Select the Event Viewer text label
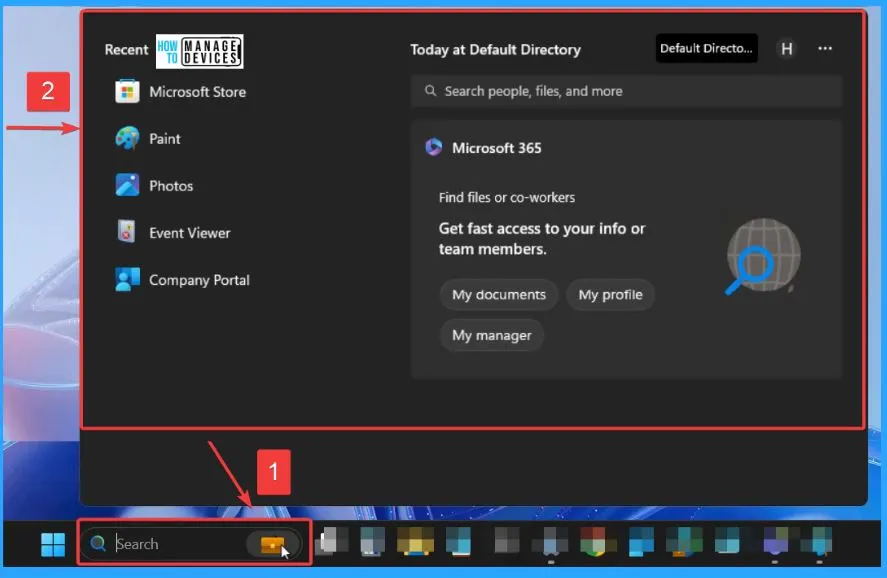Image resolution: width=887 pixels, height=578 pixels. click(x=190, y=232)
